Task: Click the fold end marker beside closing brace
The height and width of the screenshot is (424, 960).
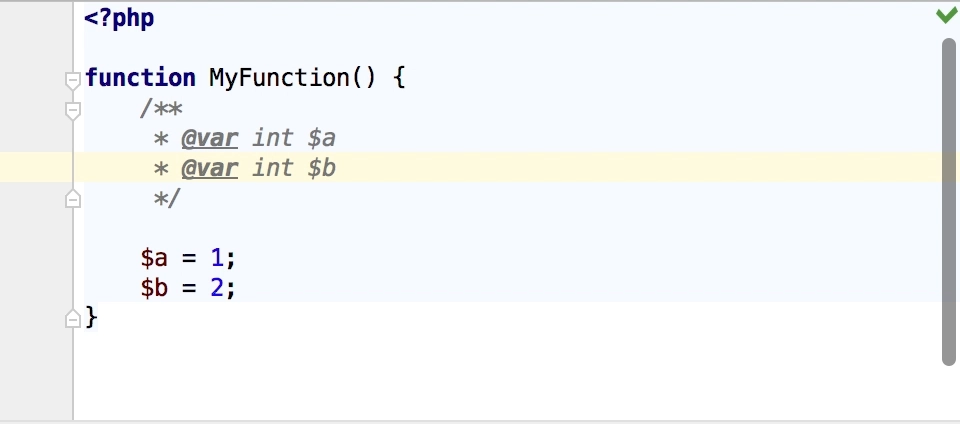Action: 73,319
